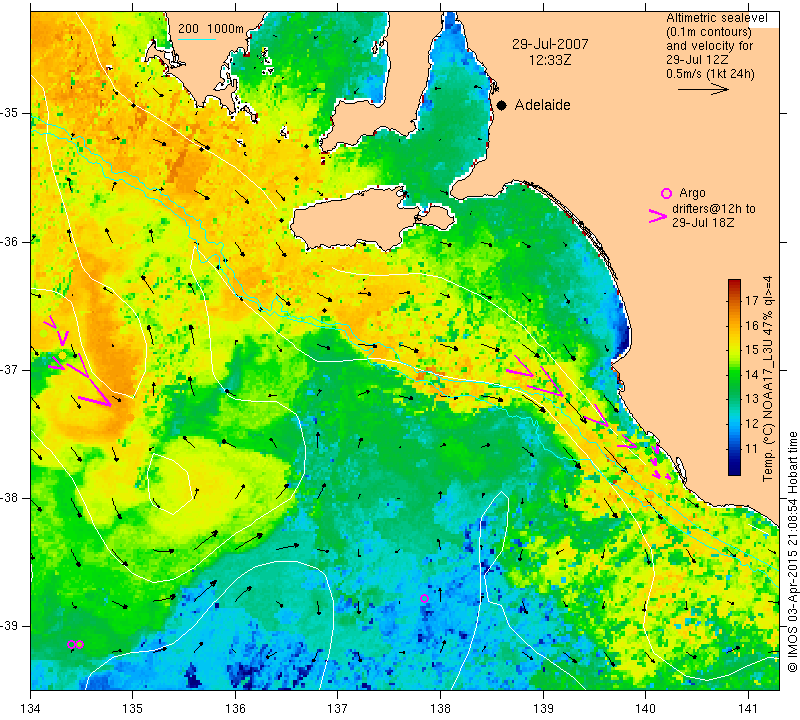
Task: Click the Argo legend label
Action: 692,193
